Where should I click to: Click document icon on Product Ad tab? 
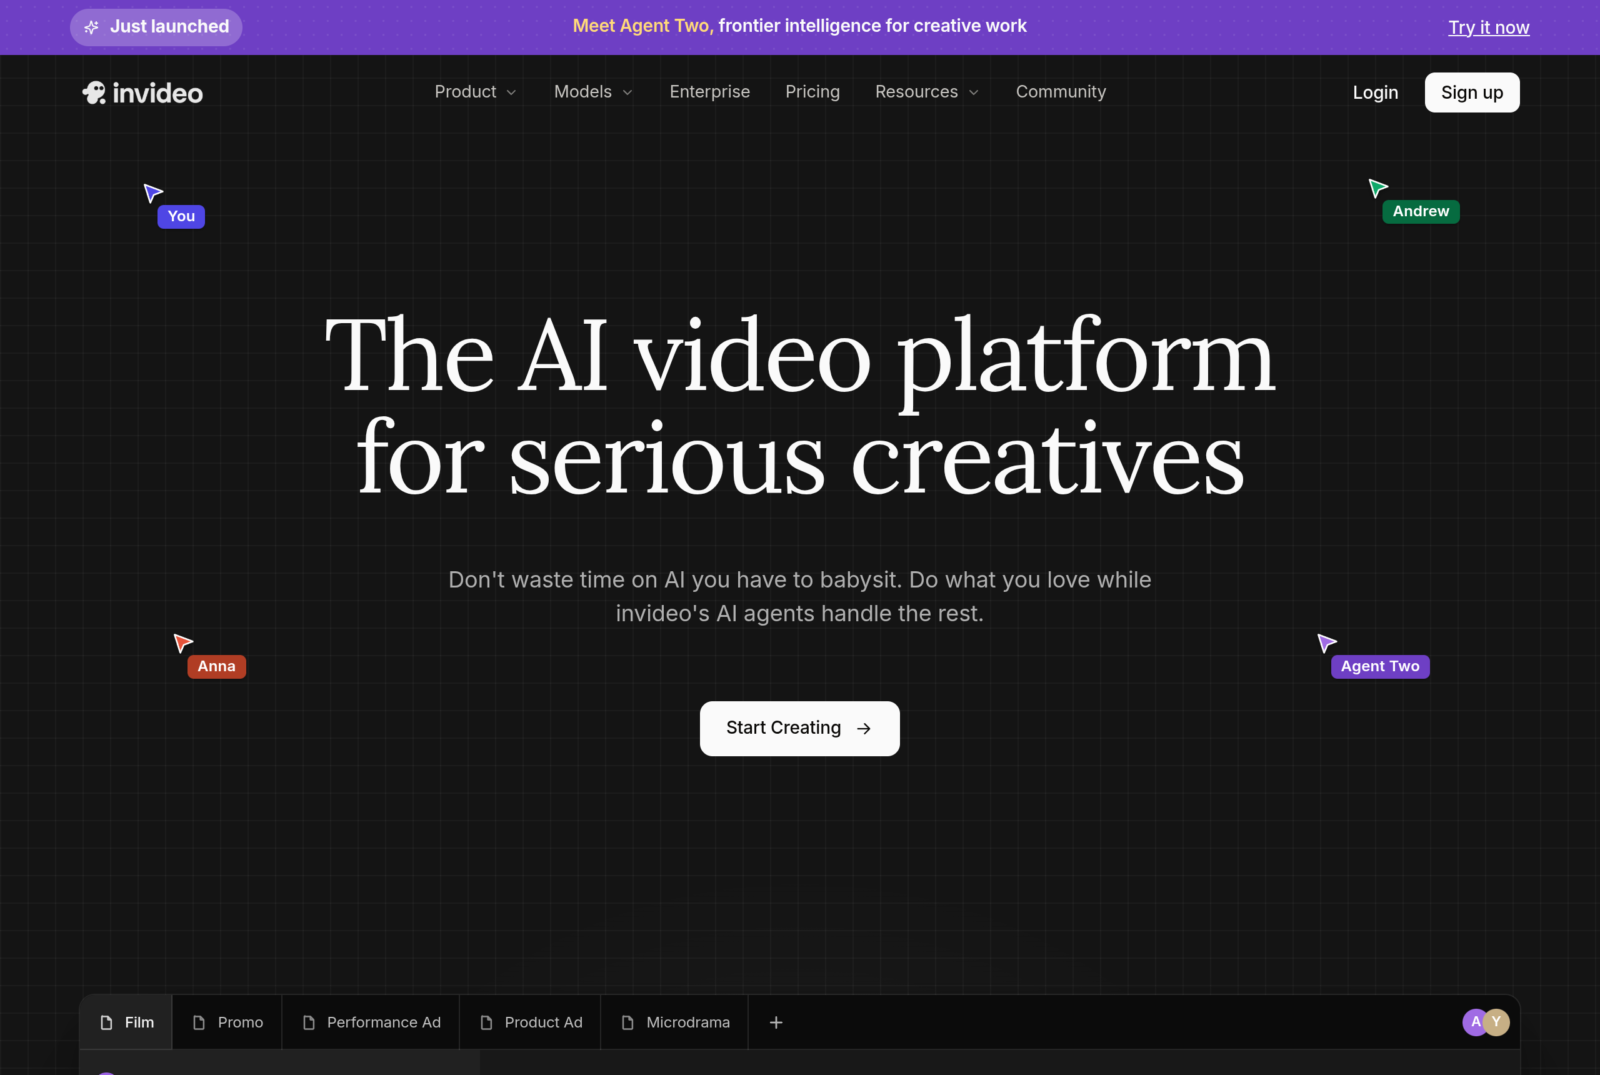(x=486, y=1022)
